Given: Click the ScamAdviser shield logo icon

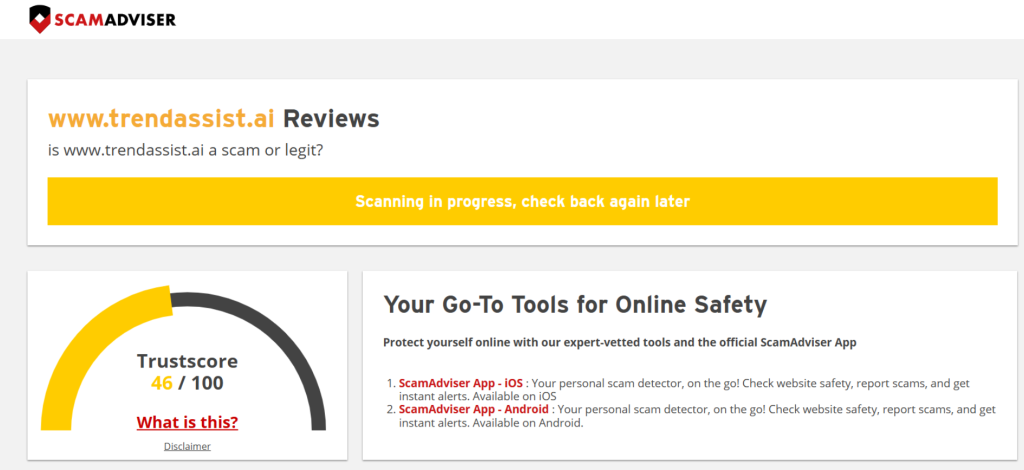Looking at the screenshot, I should (41, 18).
